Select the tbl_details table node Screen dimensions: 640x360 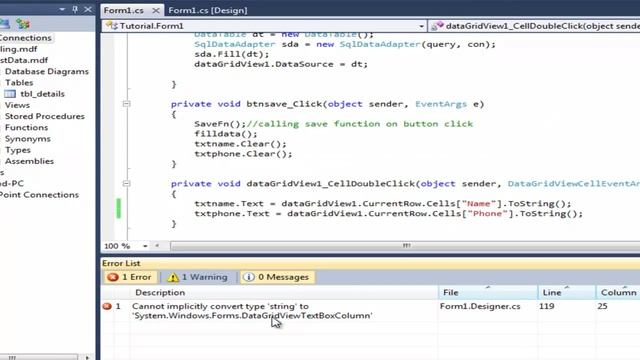[x=42, y=94]
